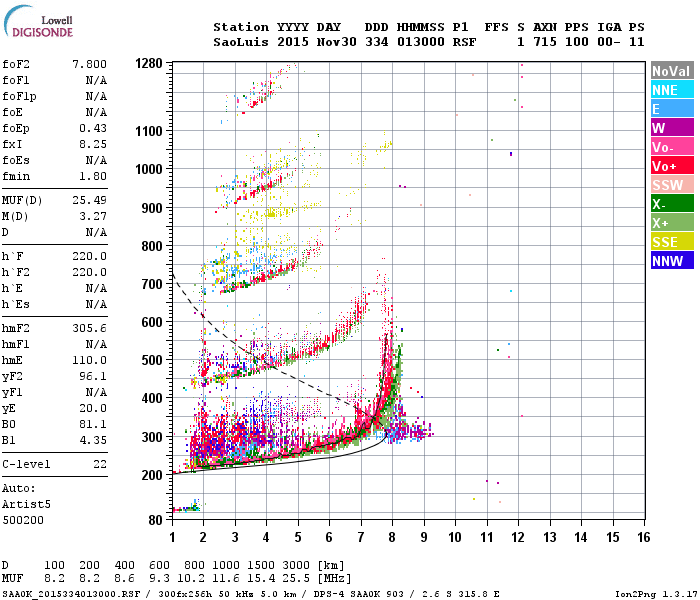Click the 715 AXN value in header
The height and width of the screenshot is (600, 700).
click(545, 42)
